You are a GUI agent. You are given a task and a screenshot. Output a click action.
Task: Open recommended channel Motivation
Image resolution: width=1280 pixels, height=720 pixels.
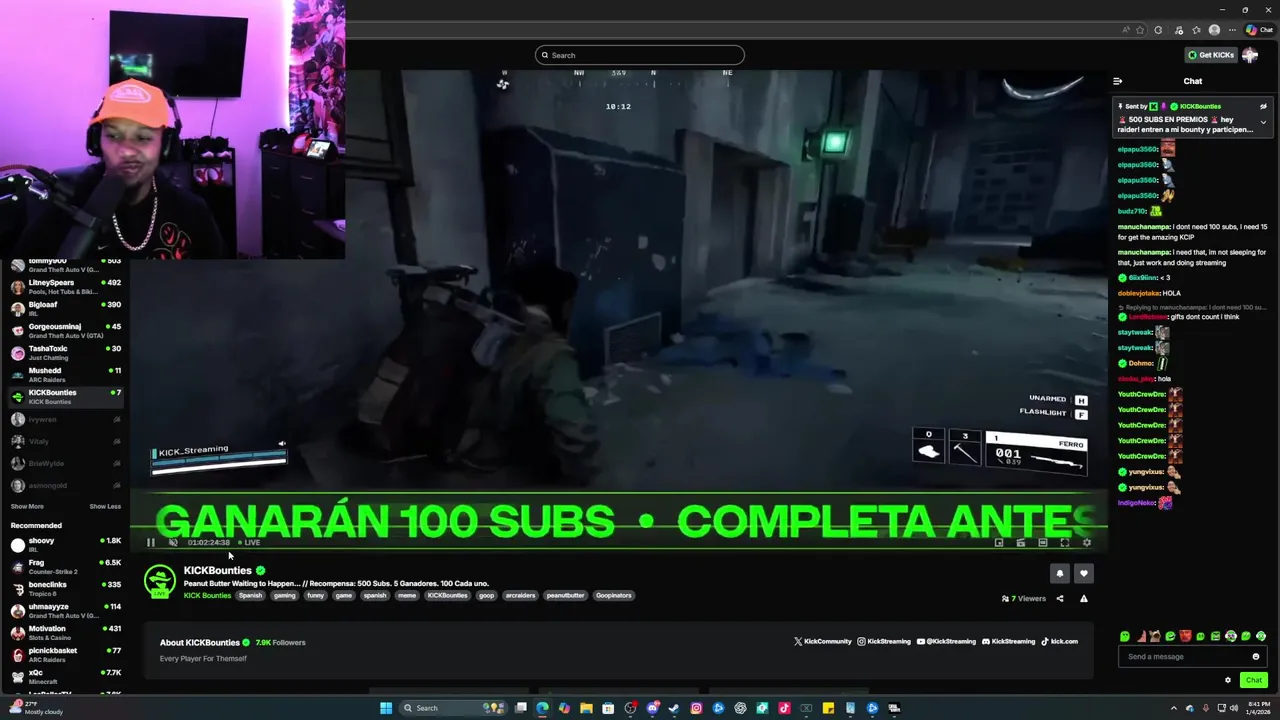coord(65,633)
